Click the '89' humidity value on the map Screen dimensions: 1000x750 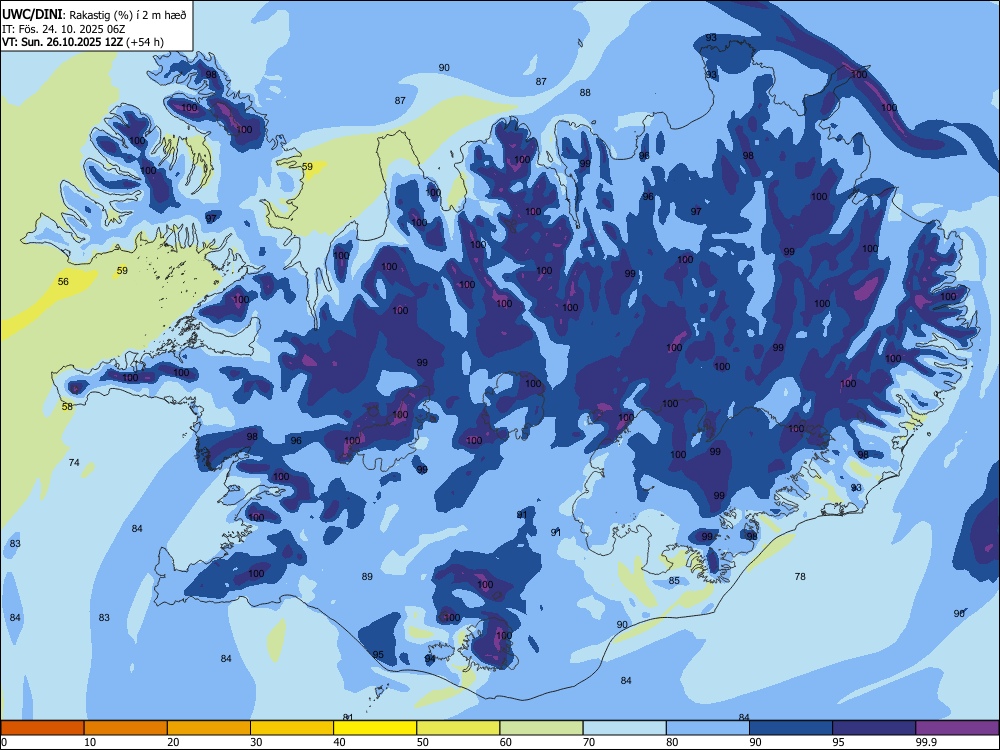(x=367, y=577)
